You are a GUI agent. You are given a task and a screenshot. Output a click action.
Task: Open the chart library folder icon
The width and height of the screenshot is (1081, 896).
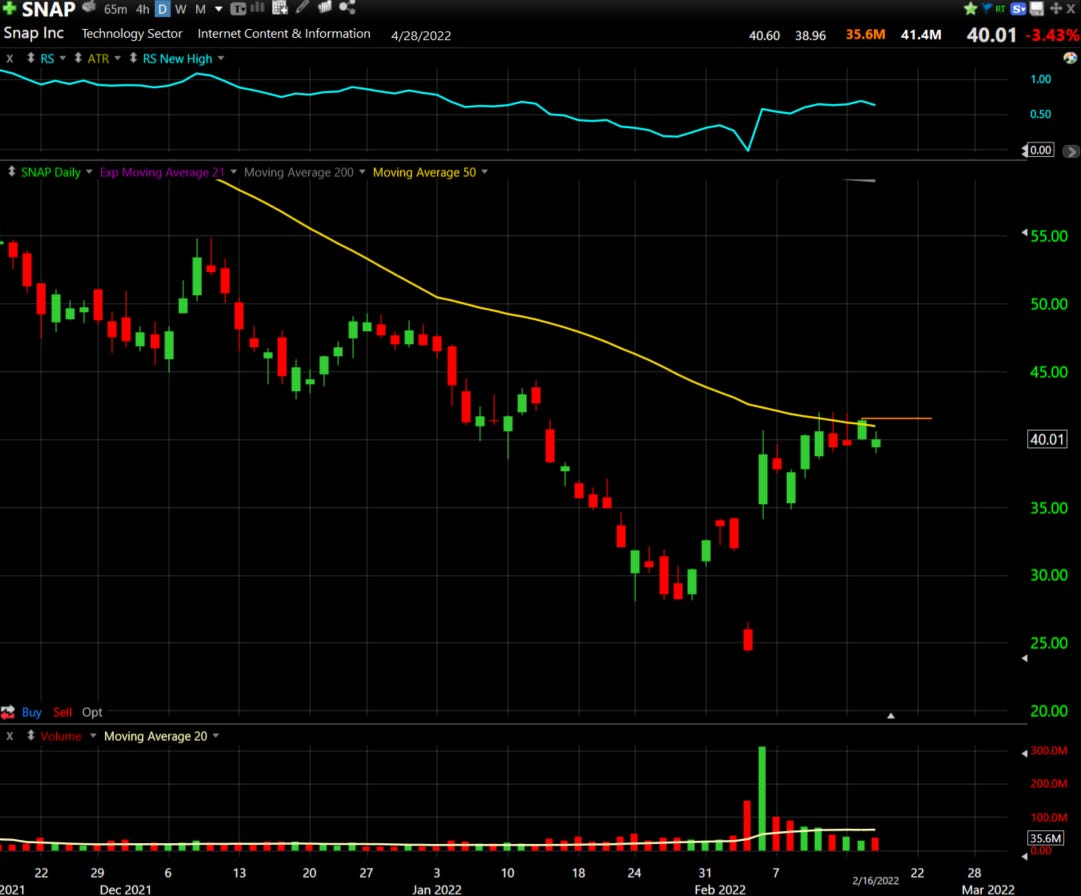point(324,8)
